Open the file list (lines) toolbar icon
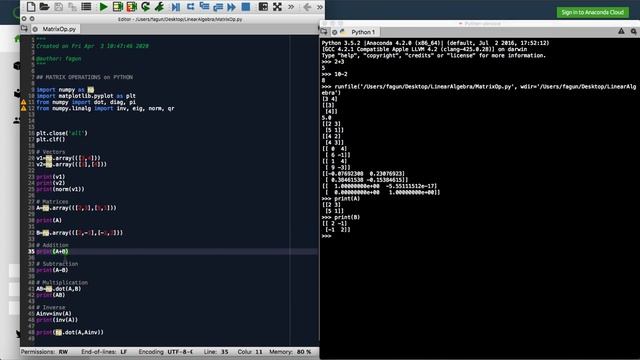 (x=86, y=7)
